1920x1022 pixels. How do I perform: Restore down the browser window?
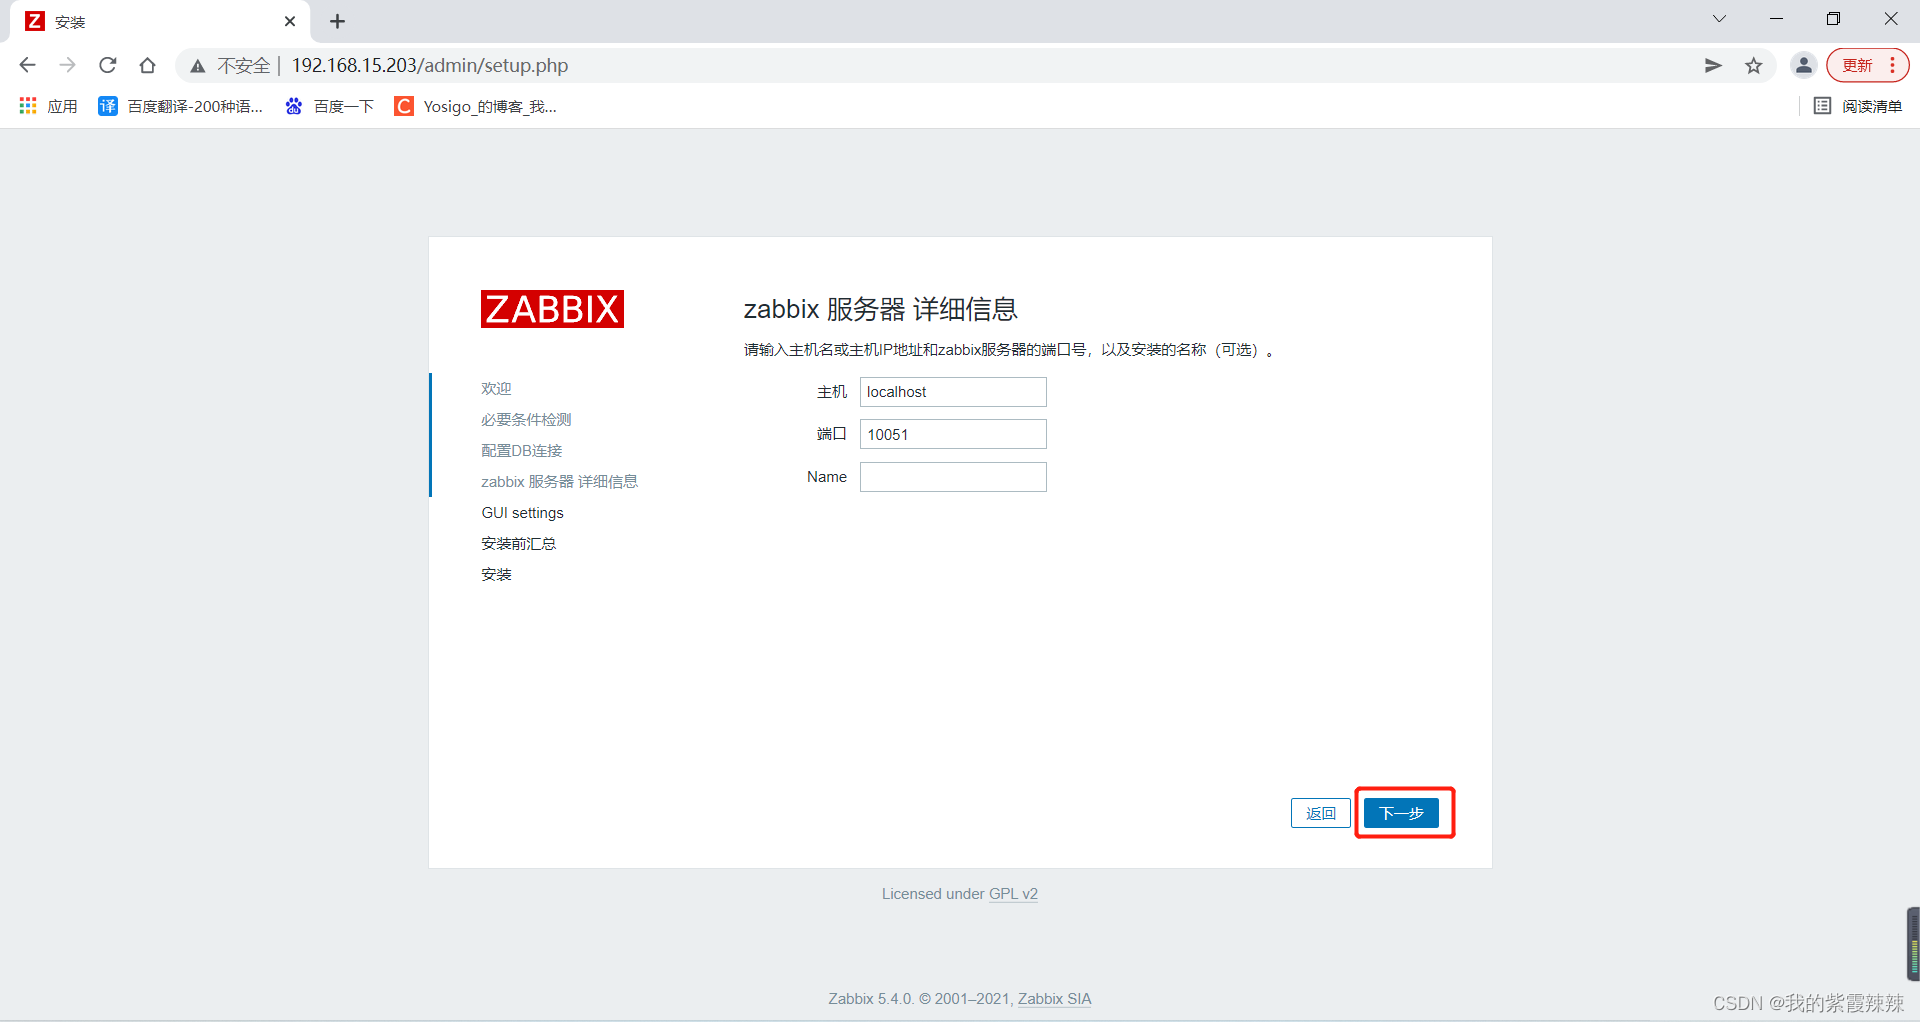(x=1833, y=19)
